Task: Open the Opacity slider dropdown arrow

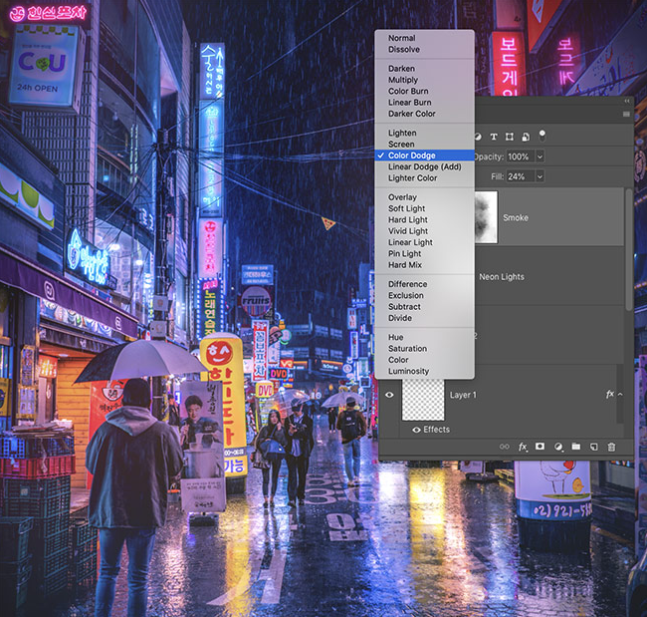Action: coord(540,157)
